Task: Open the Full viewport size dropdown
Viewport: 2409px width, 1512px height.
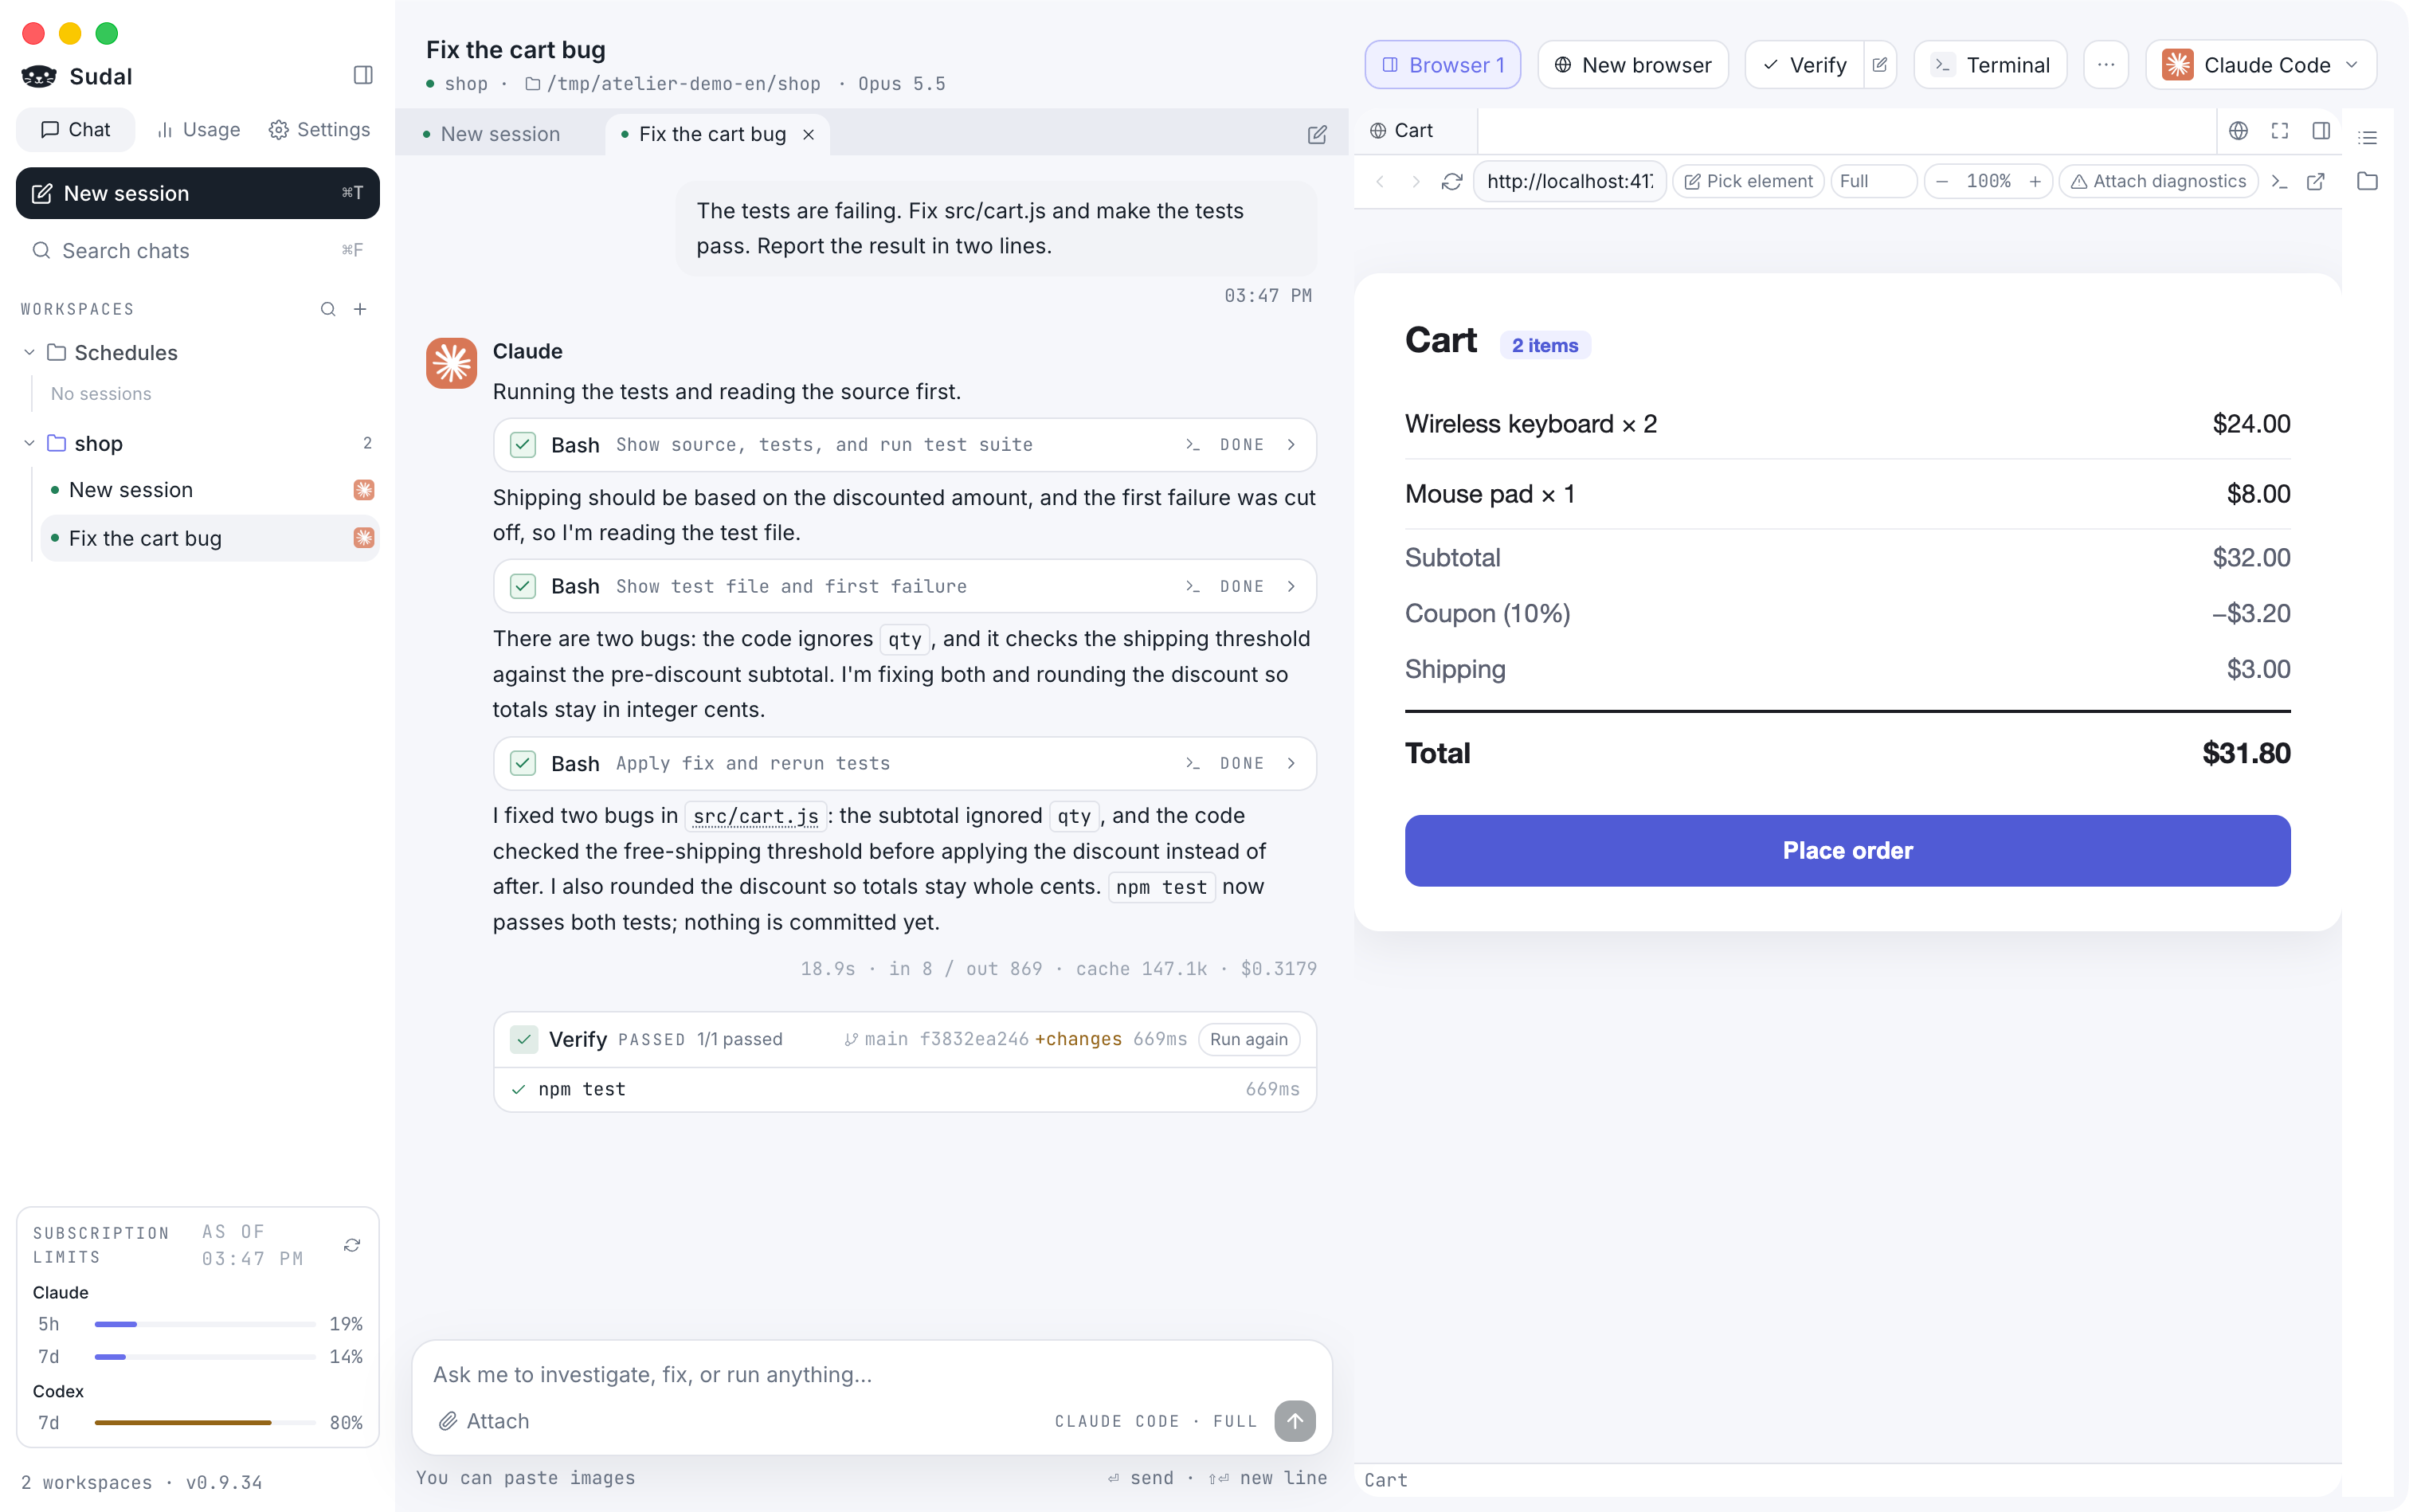Action: 1873,181
